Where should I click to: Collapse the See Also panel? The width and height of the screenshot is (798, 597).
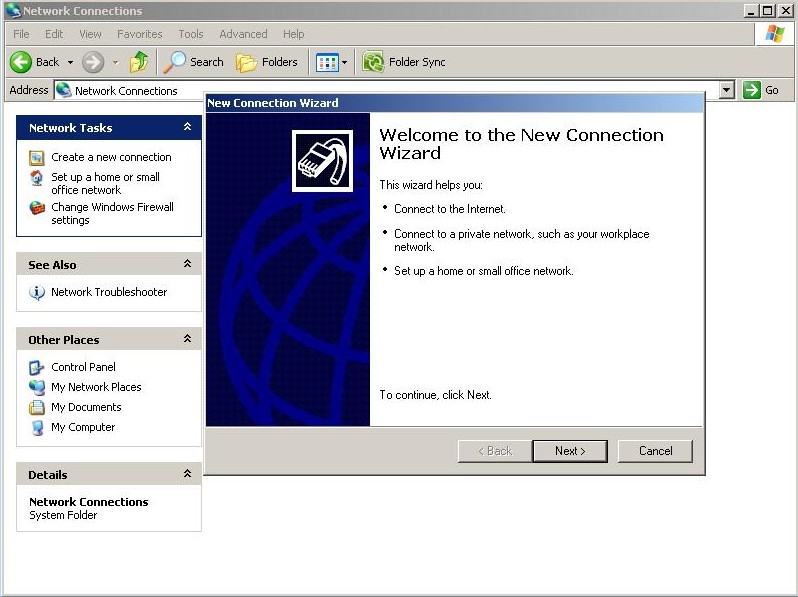pyautogui.click(x=187, y=263)
